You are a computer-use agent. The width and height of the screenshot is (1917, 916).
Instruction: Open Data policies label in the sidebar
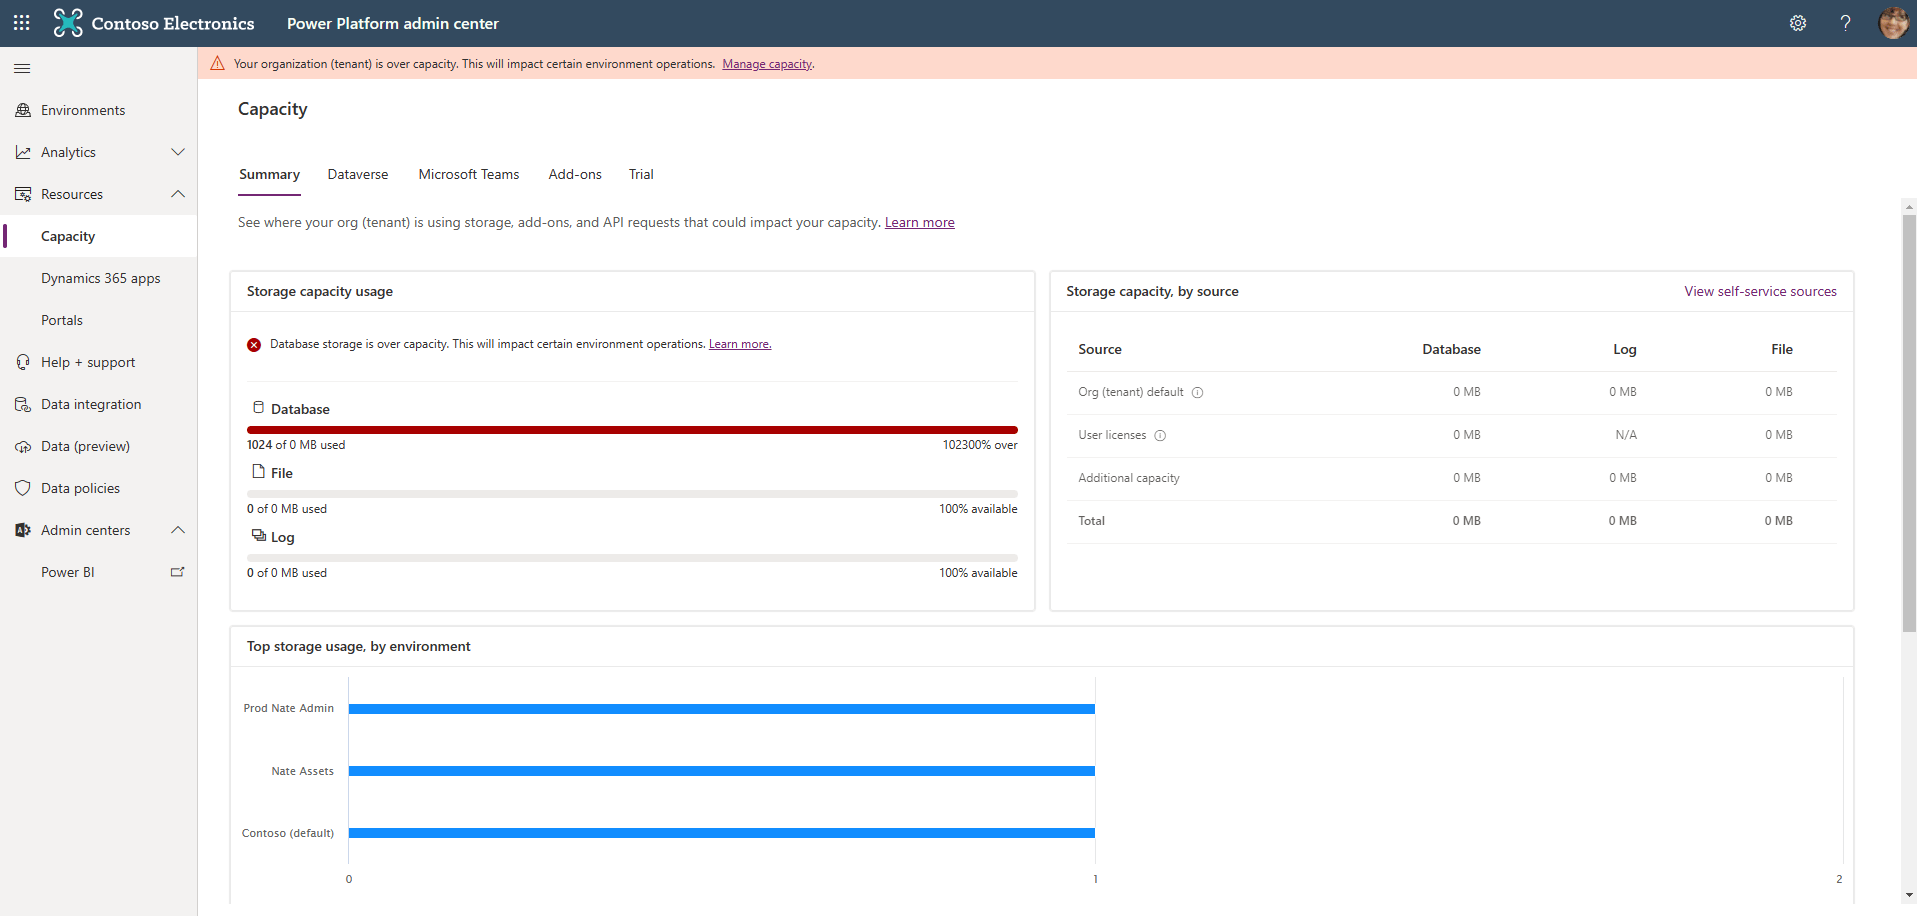[x=80, y=488]
